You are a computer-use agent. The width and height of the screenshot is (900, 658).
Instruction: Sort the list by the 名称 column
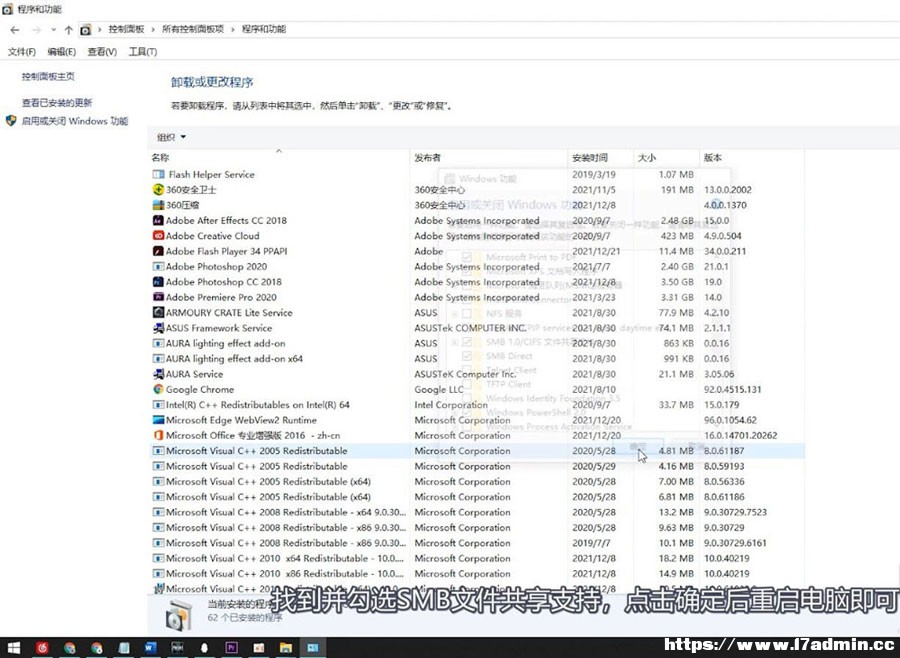click(x=279, y=157)
